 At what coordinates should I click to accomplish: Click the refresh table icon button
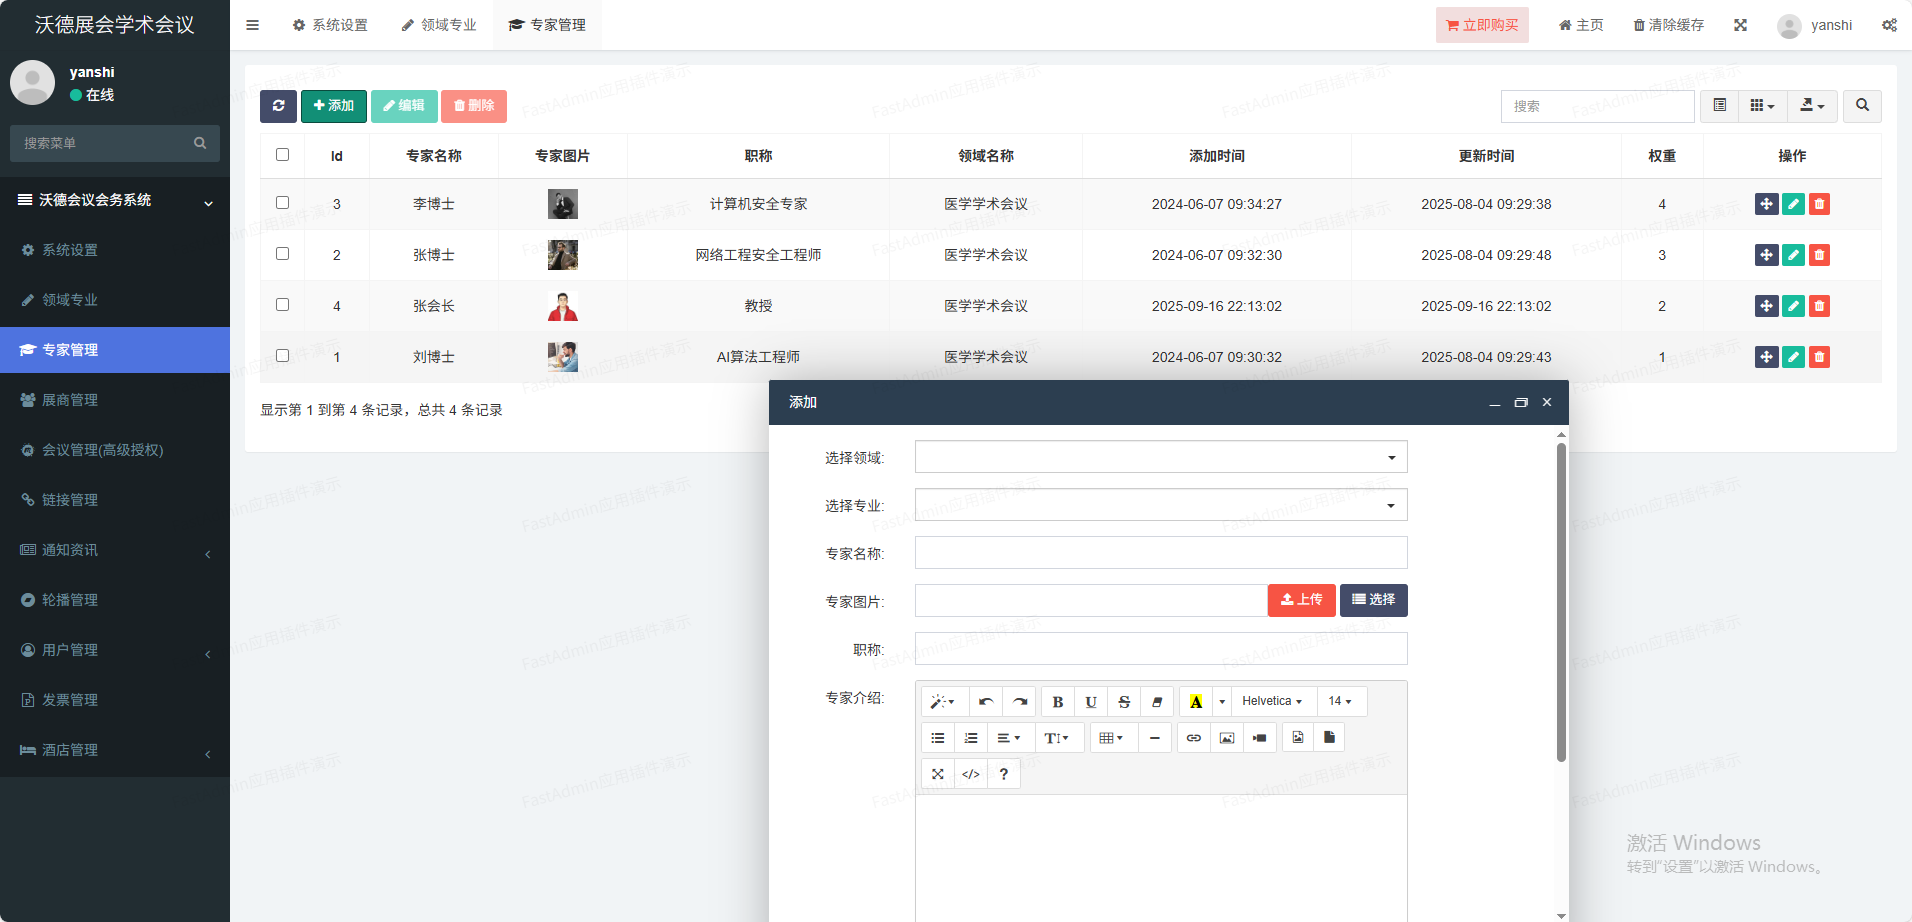(278, 106)
